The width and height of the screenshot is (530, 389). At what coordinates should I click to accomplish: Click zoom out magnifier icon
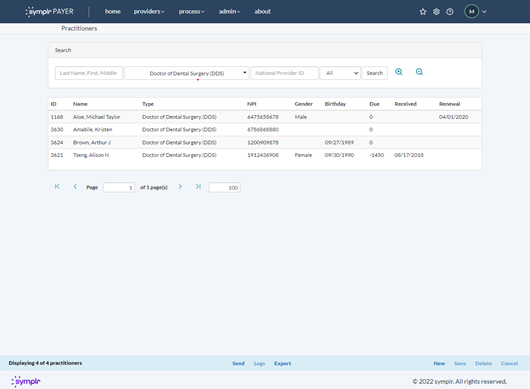click(x=419, y=72)
